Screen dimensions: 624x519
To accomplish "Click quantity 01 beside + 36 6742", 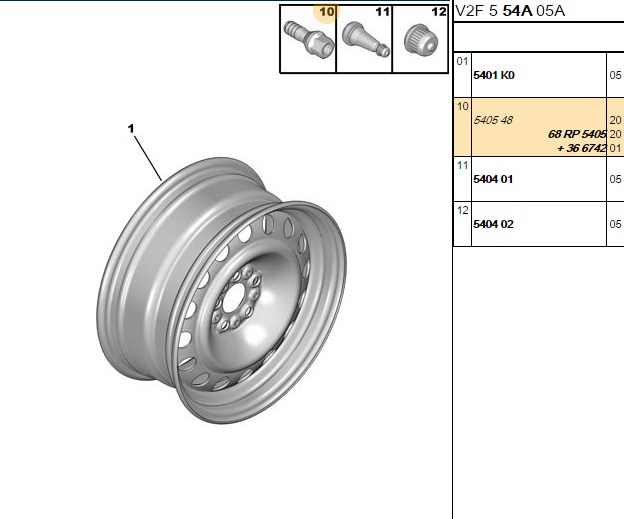I will [x=615, y=148].
